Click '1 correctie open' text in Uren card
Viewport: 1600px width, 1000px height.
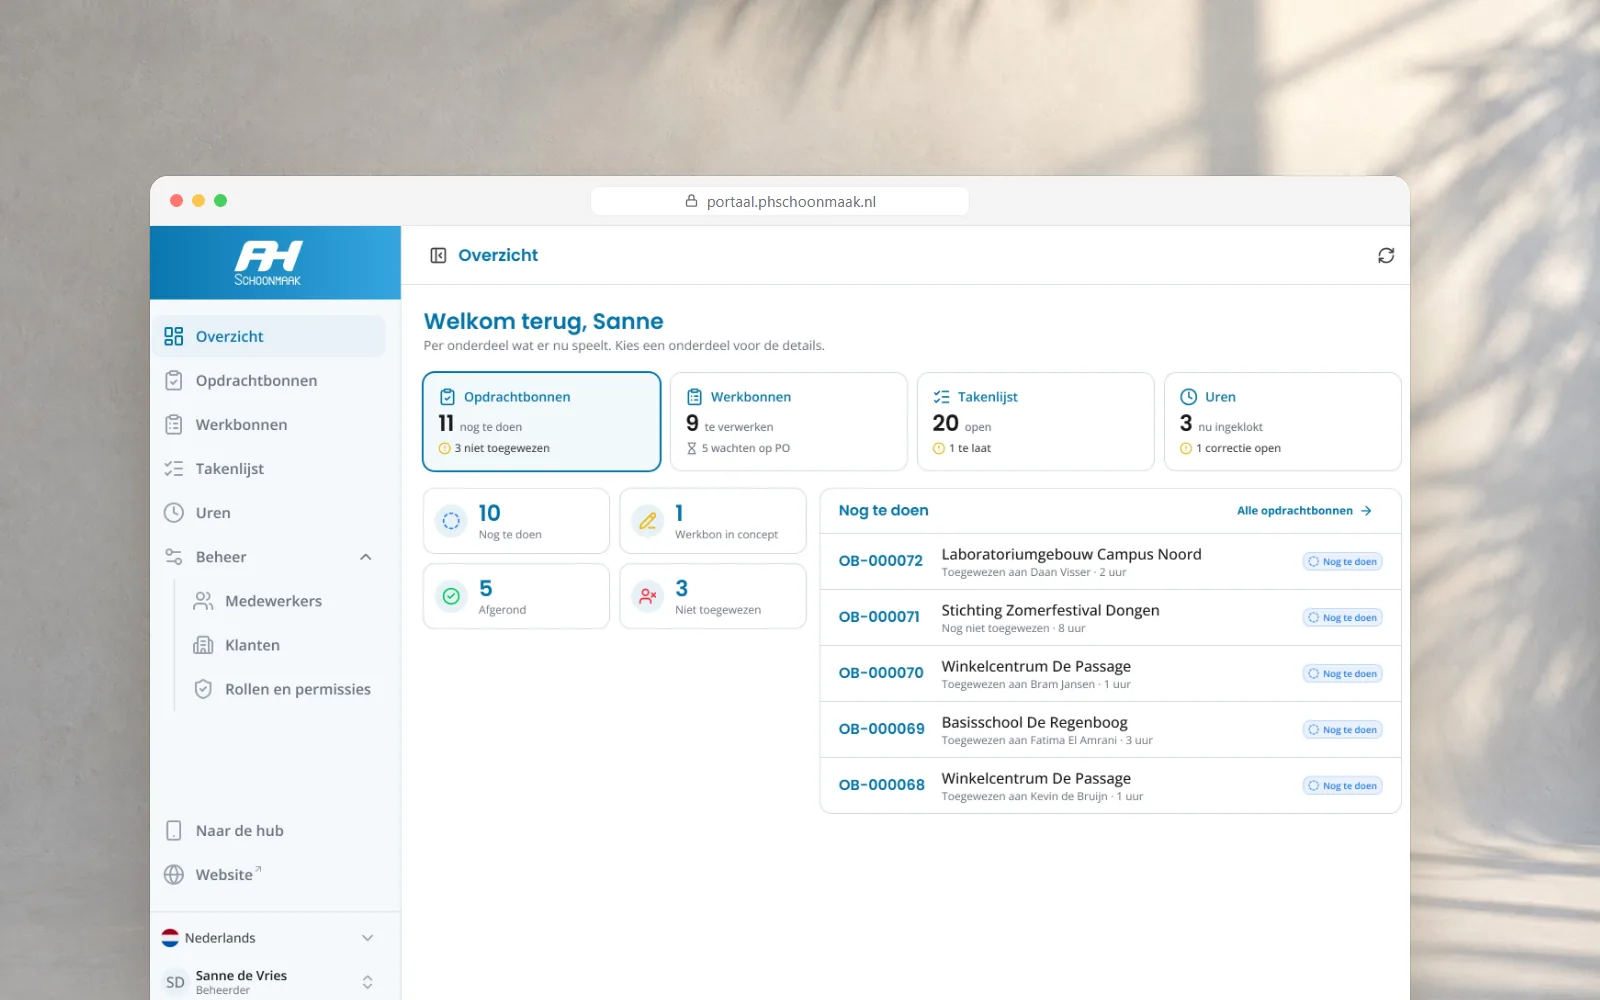[1238, 449]
